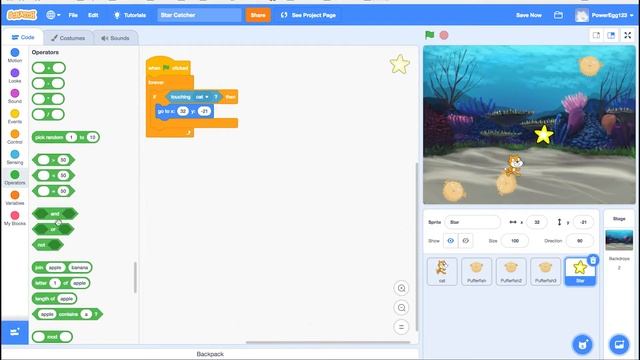Hide the sprite with the crossed eye icon
Image resolution: width=640 pixels, height=360 pixels.
click(x=465, y=241)
